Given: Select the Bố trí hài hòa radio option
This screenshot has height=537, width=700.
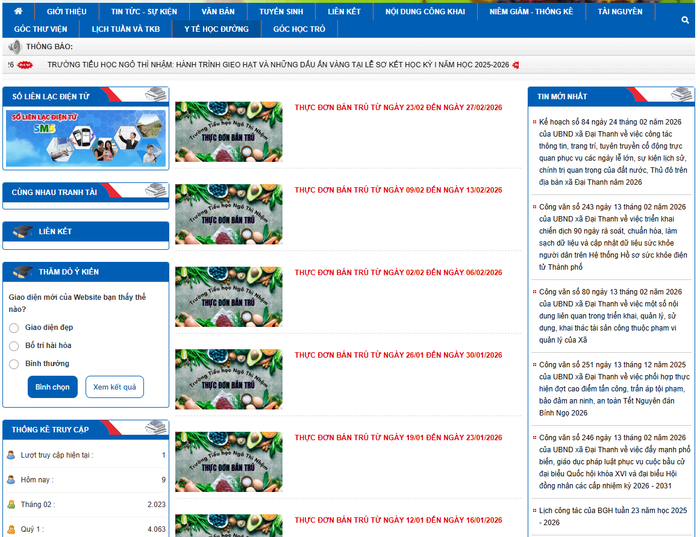Looking at the screenshot, I should pos(14,346).
